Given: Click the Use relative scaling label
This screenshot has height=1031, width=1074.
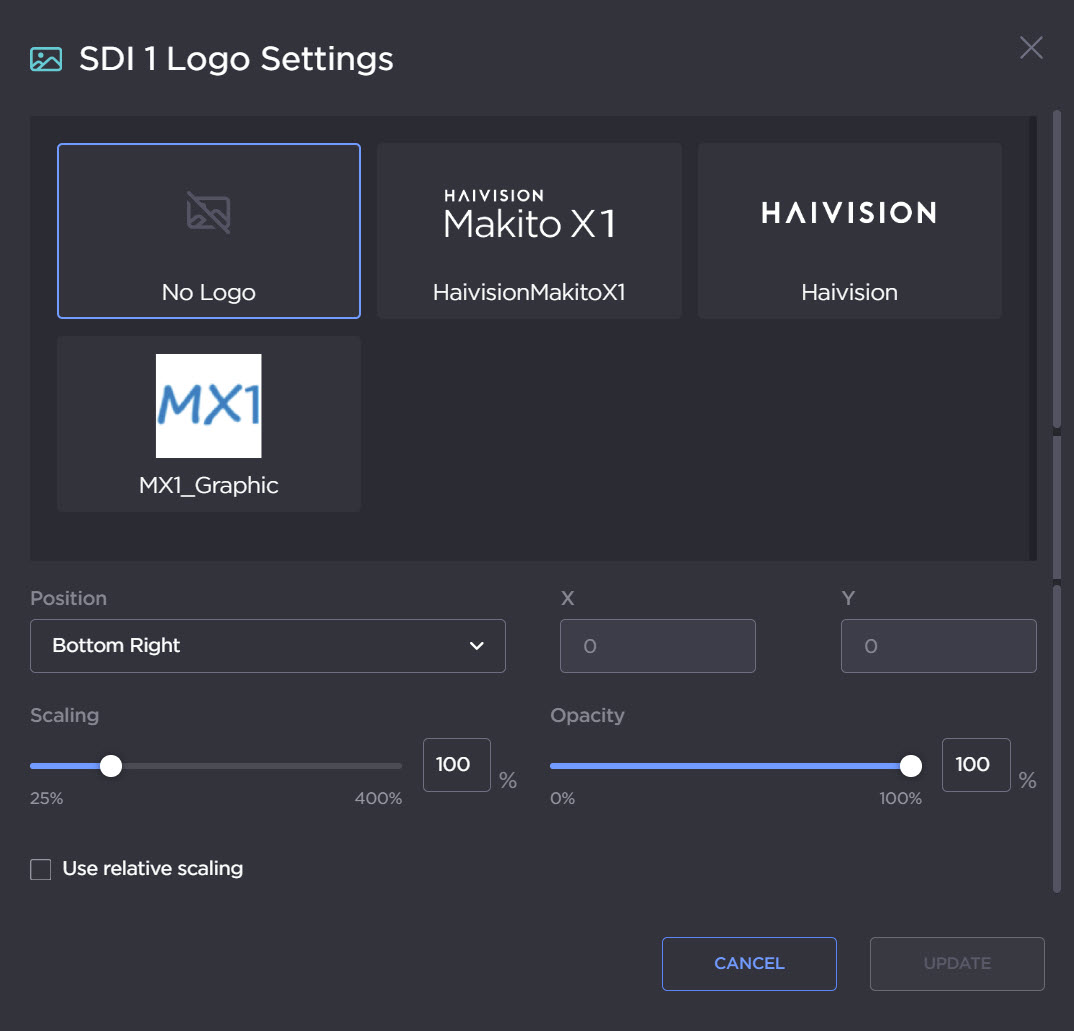Looking at the screenshot, I should coord(152,869).
